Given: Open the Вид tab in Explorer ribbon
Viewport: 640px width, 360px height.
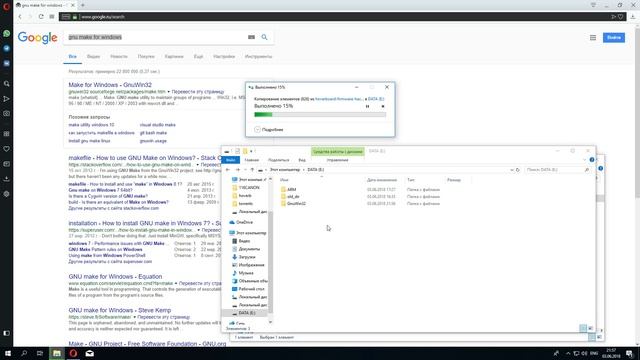Looking at the screenshot, I should (x=302, y=160).
